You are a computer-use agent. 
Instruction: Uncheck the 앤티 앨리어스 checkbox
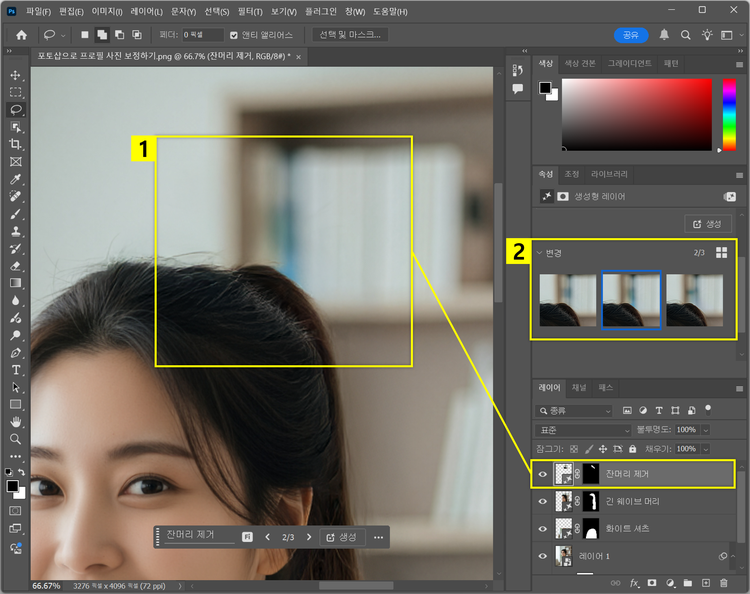(234, 35)
